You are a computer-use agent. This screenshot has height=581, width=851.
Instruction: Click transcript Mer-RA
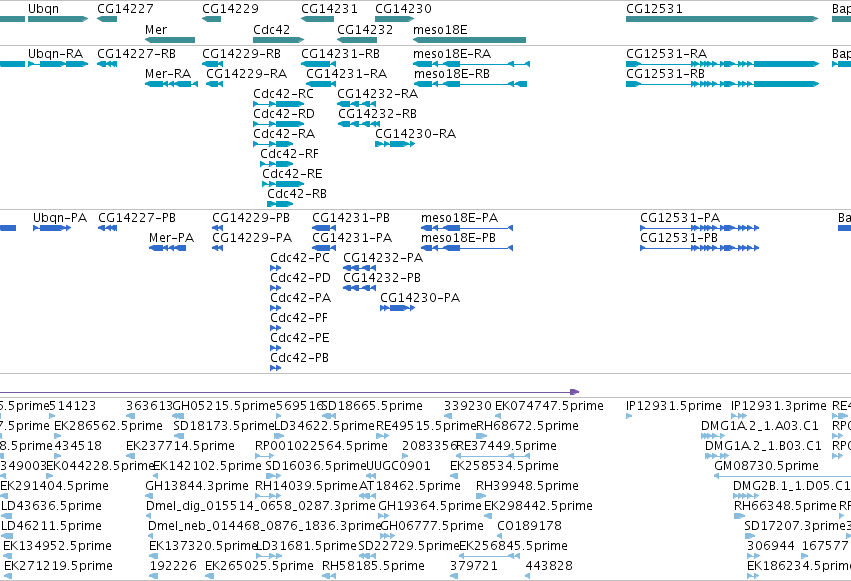(x=168, y=74)
